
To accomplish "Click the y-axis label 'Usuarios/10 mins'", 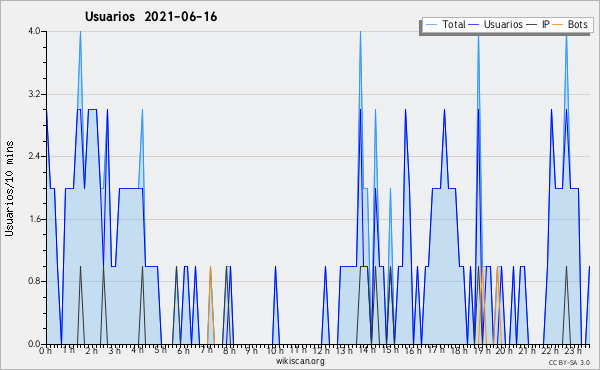I will point(9,188).
